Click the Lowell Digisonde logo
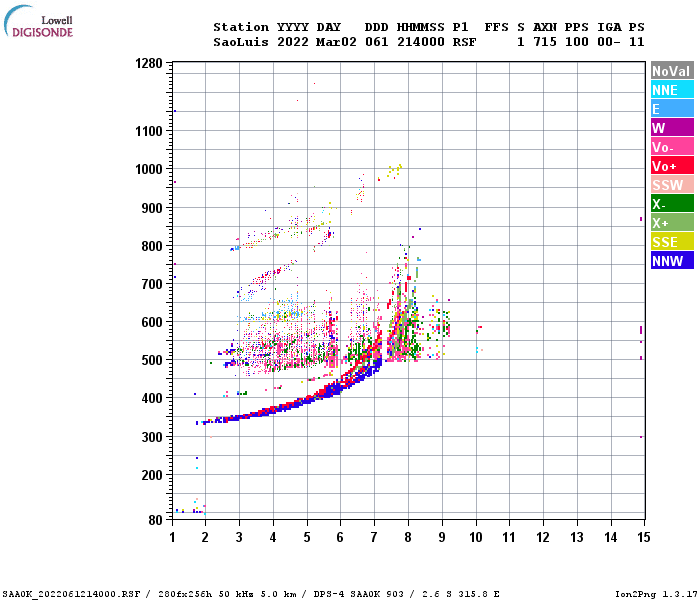The width and height of the screenshot is (700, 600). pyautogui.click(x=38, y=21)
